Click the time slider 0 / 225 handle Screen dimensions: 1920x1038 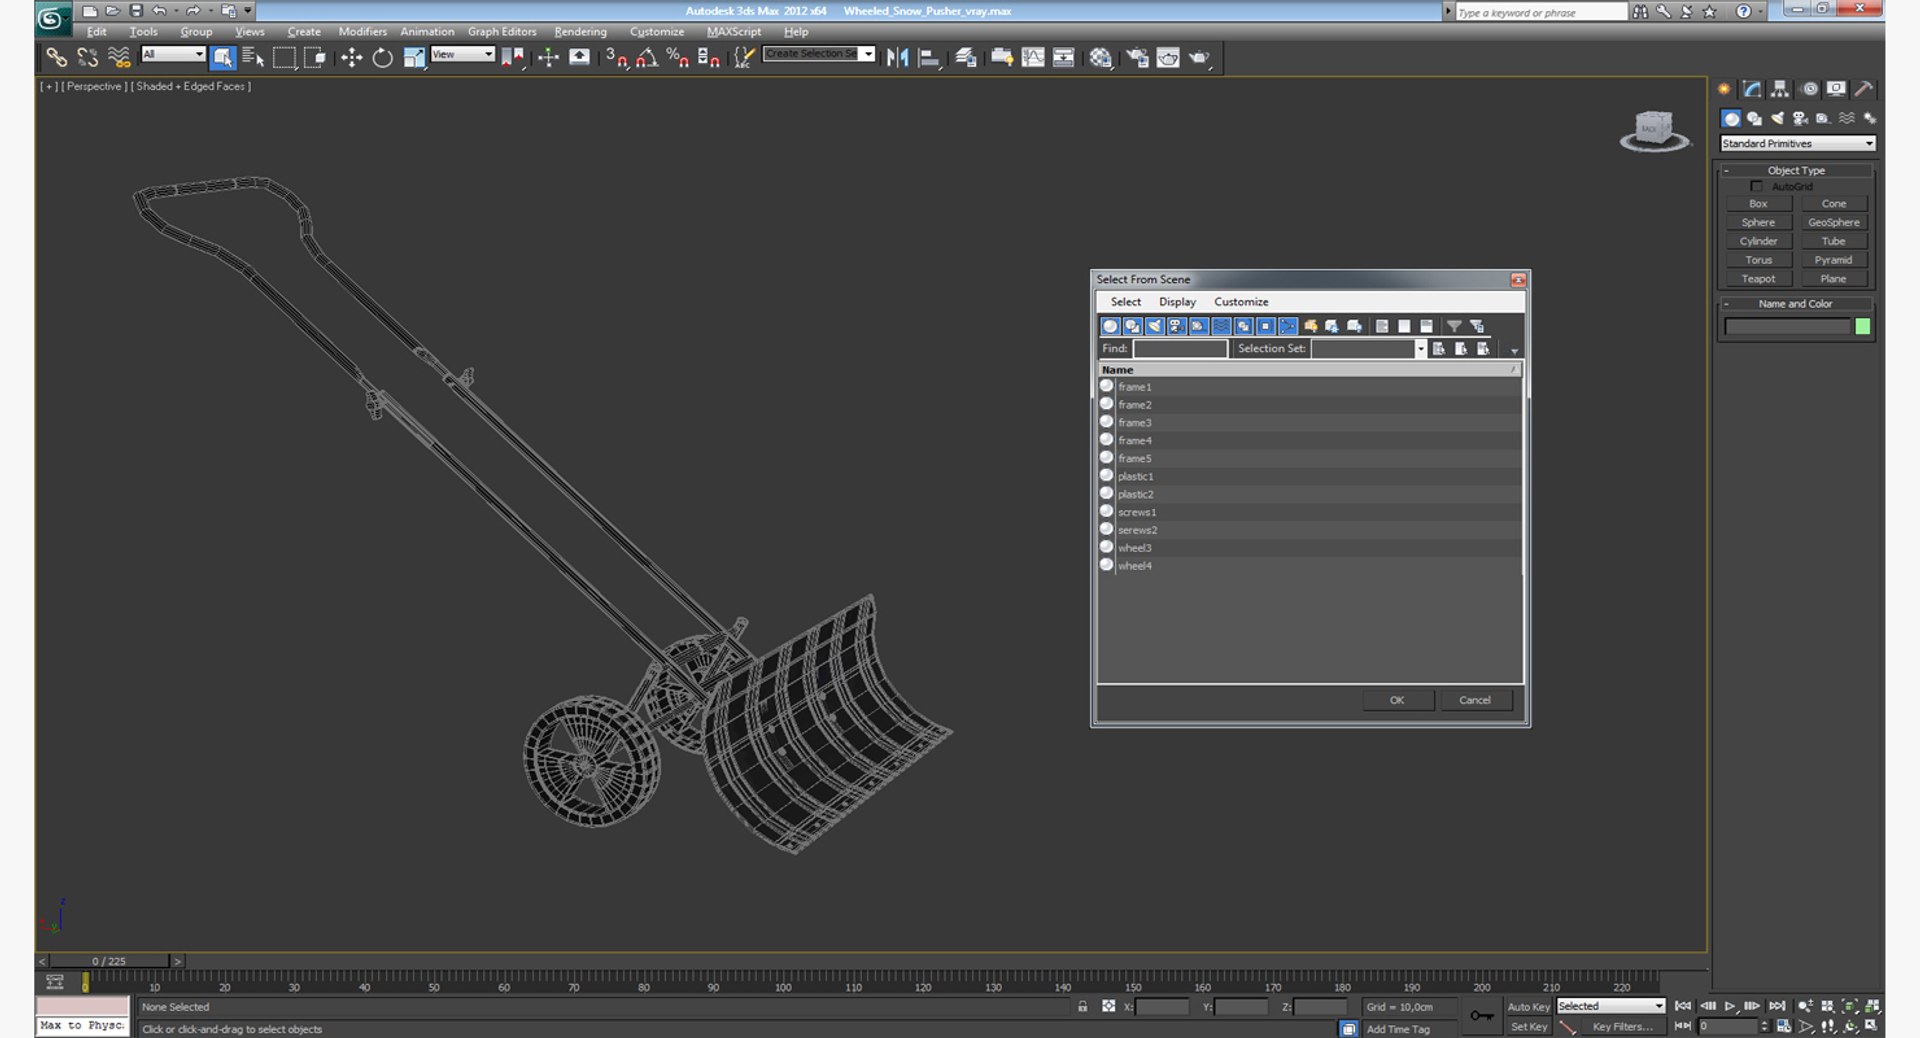coord(110,961)
